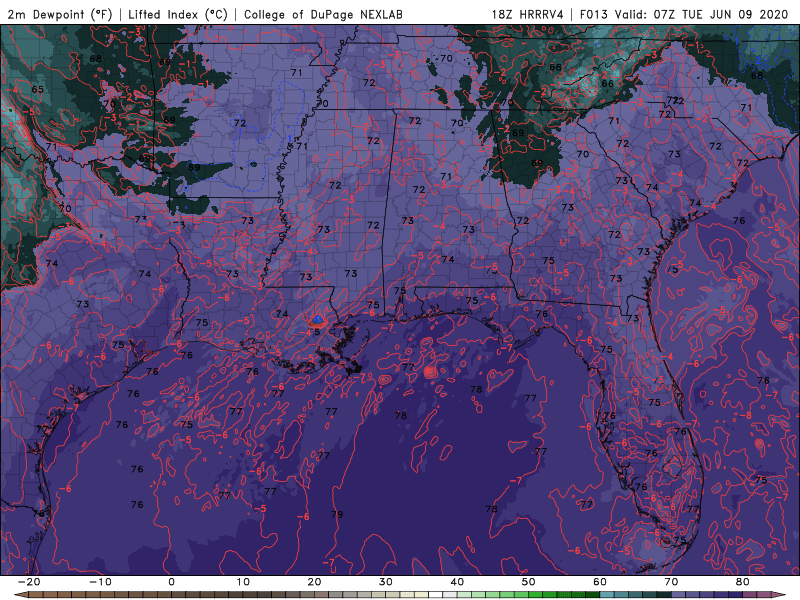Click the '18Z HRRRV4' model run label
The image size is (800, 600).
pos(528,14)
